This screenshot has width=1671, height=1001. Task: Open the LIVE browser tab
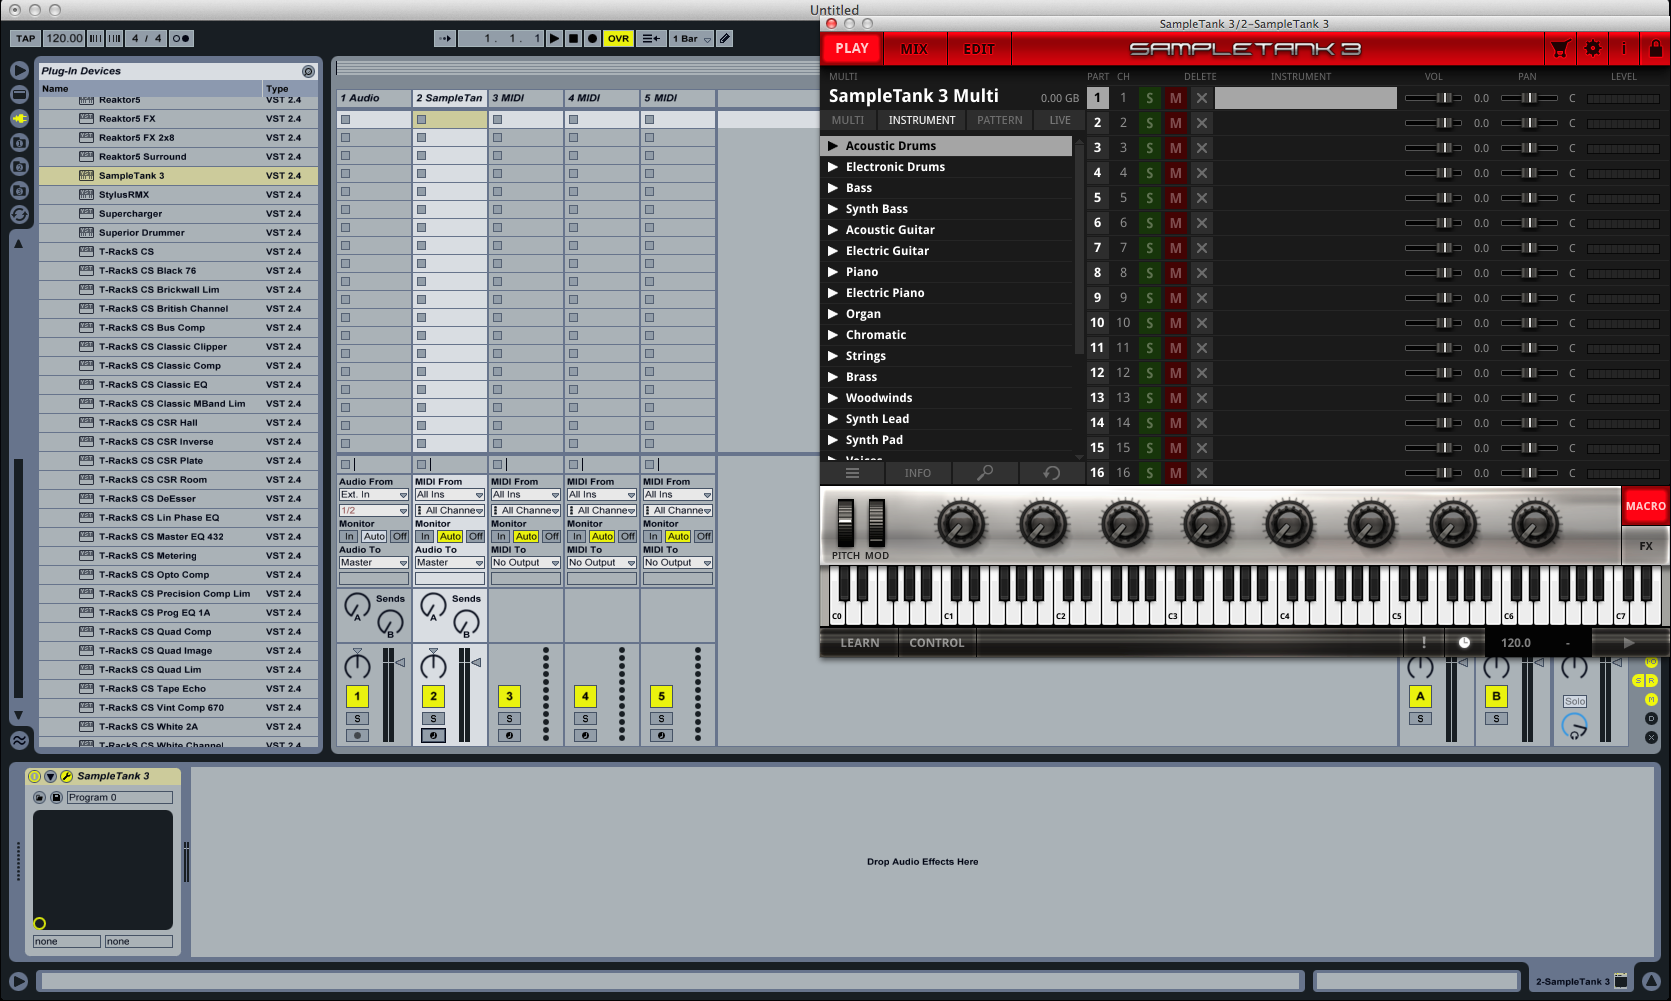point(1060,120)
